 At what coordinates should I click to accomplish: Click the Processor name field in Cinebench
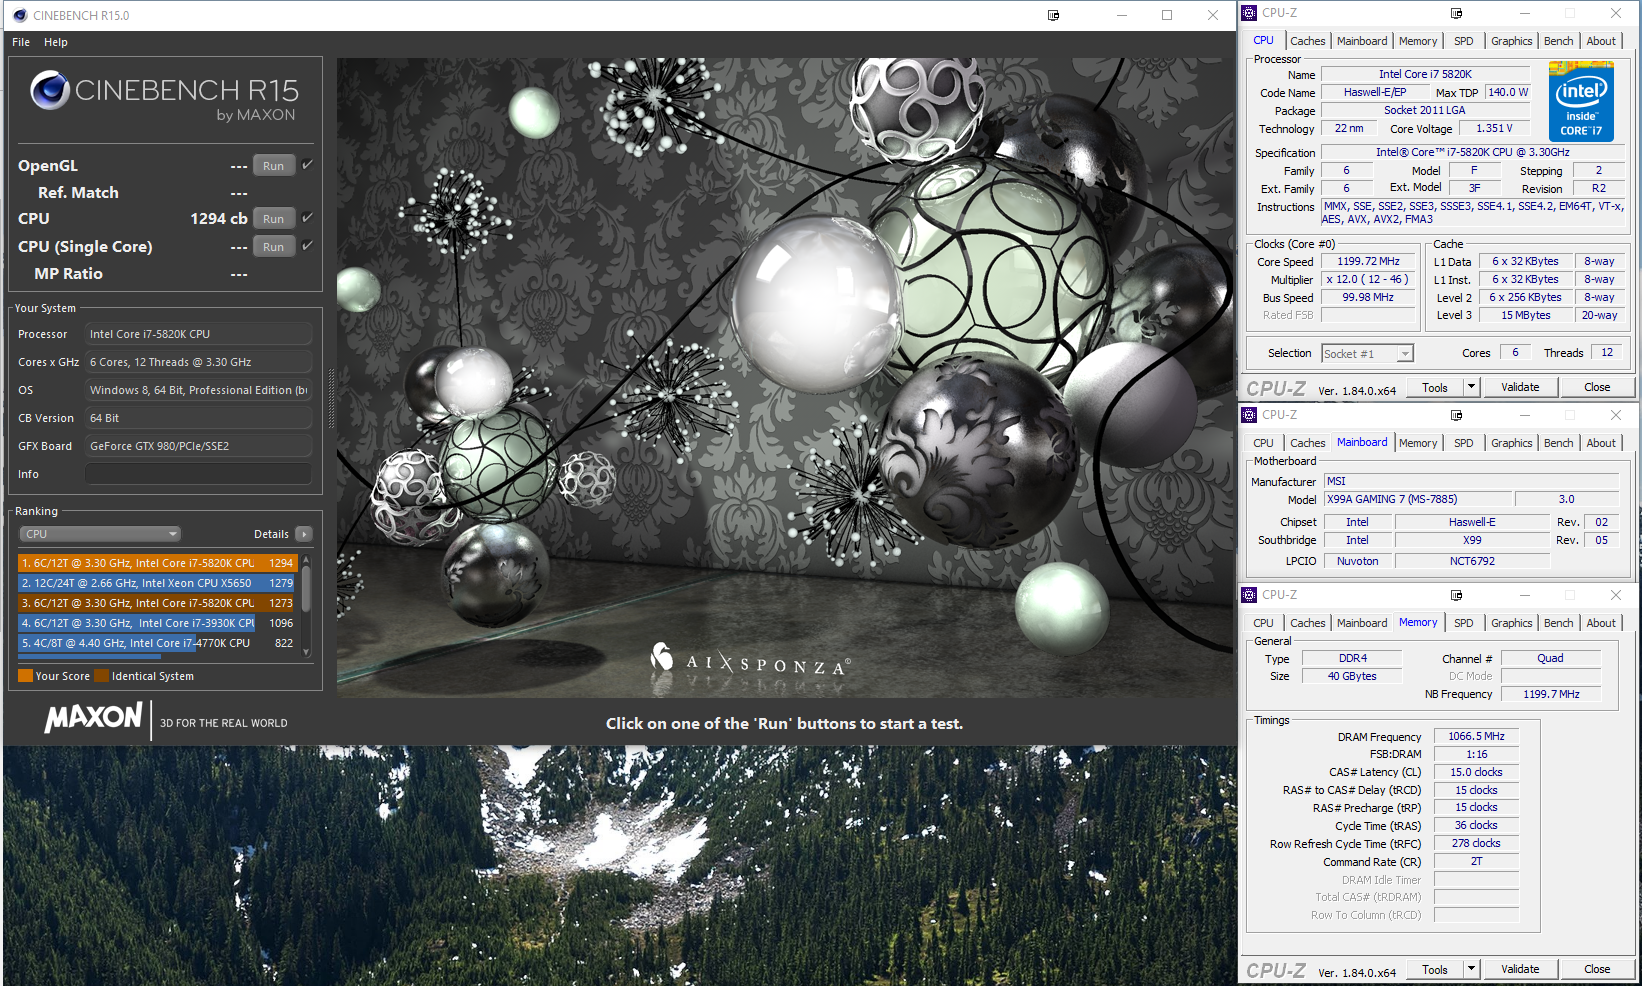(198, 334)
